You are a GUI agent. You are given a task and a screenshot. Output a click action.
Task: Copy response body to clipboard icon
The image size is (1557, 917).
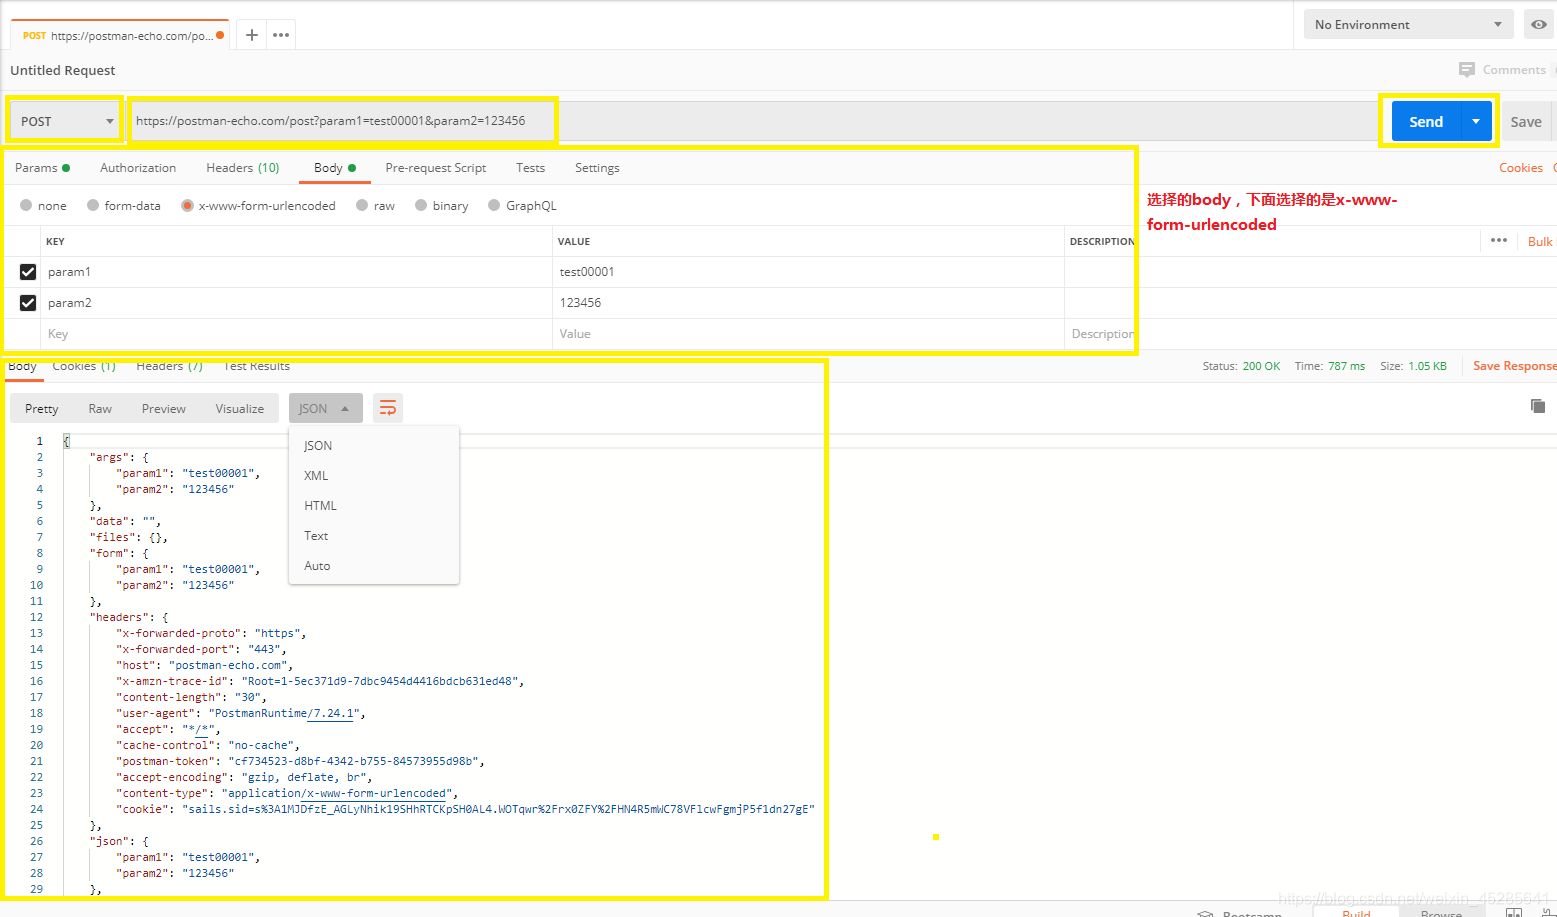click(1538, 405)
